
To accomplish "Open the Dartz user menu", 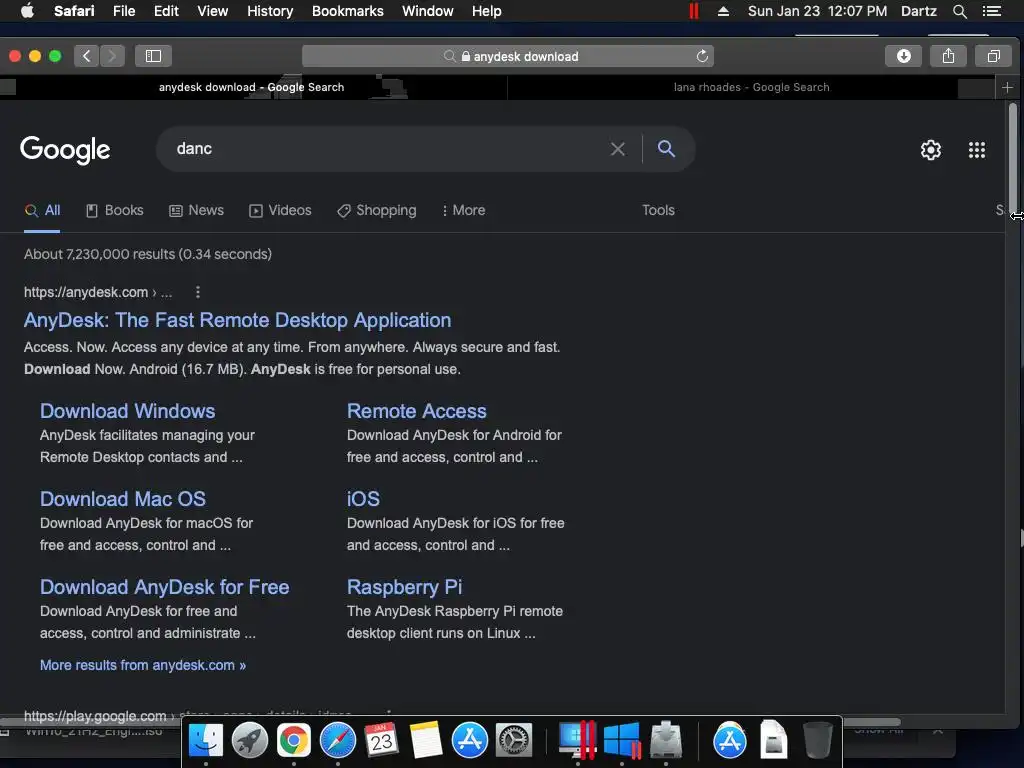I will tap(918, 11).
